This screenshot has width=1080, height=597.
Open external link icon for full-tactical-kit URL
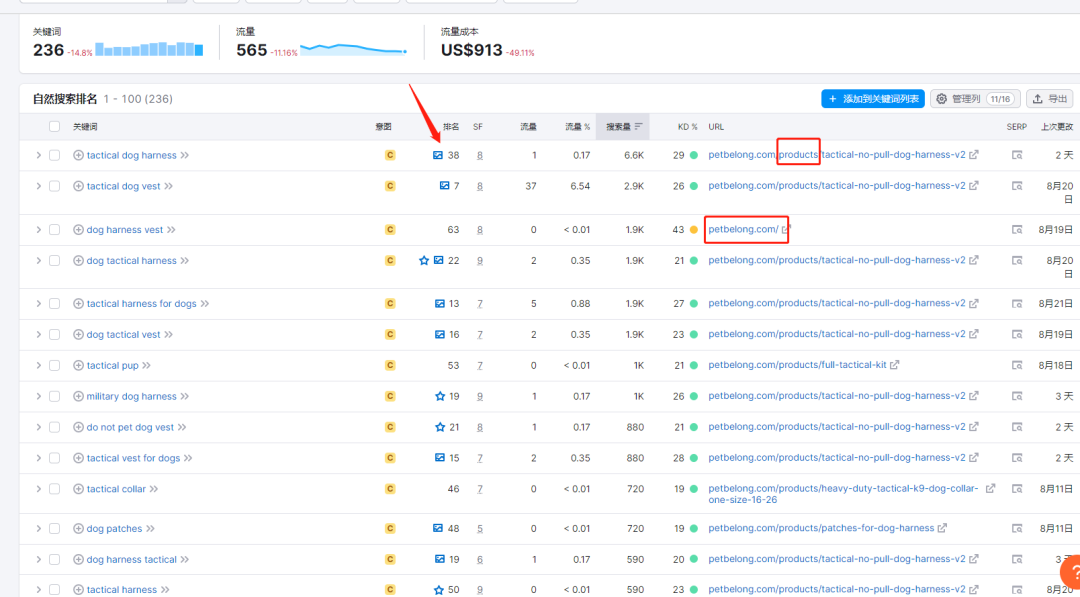pos(894,365)
